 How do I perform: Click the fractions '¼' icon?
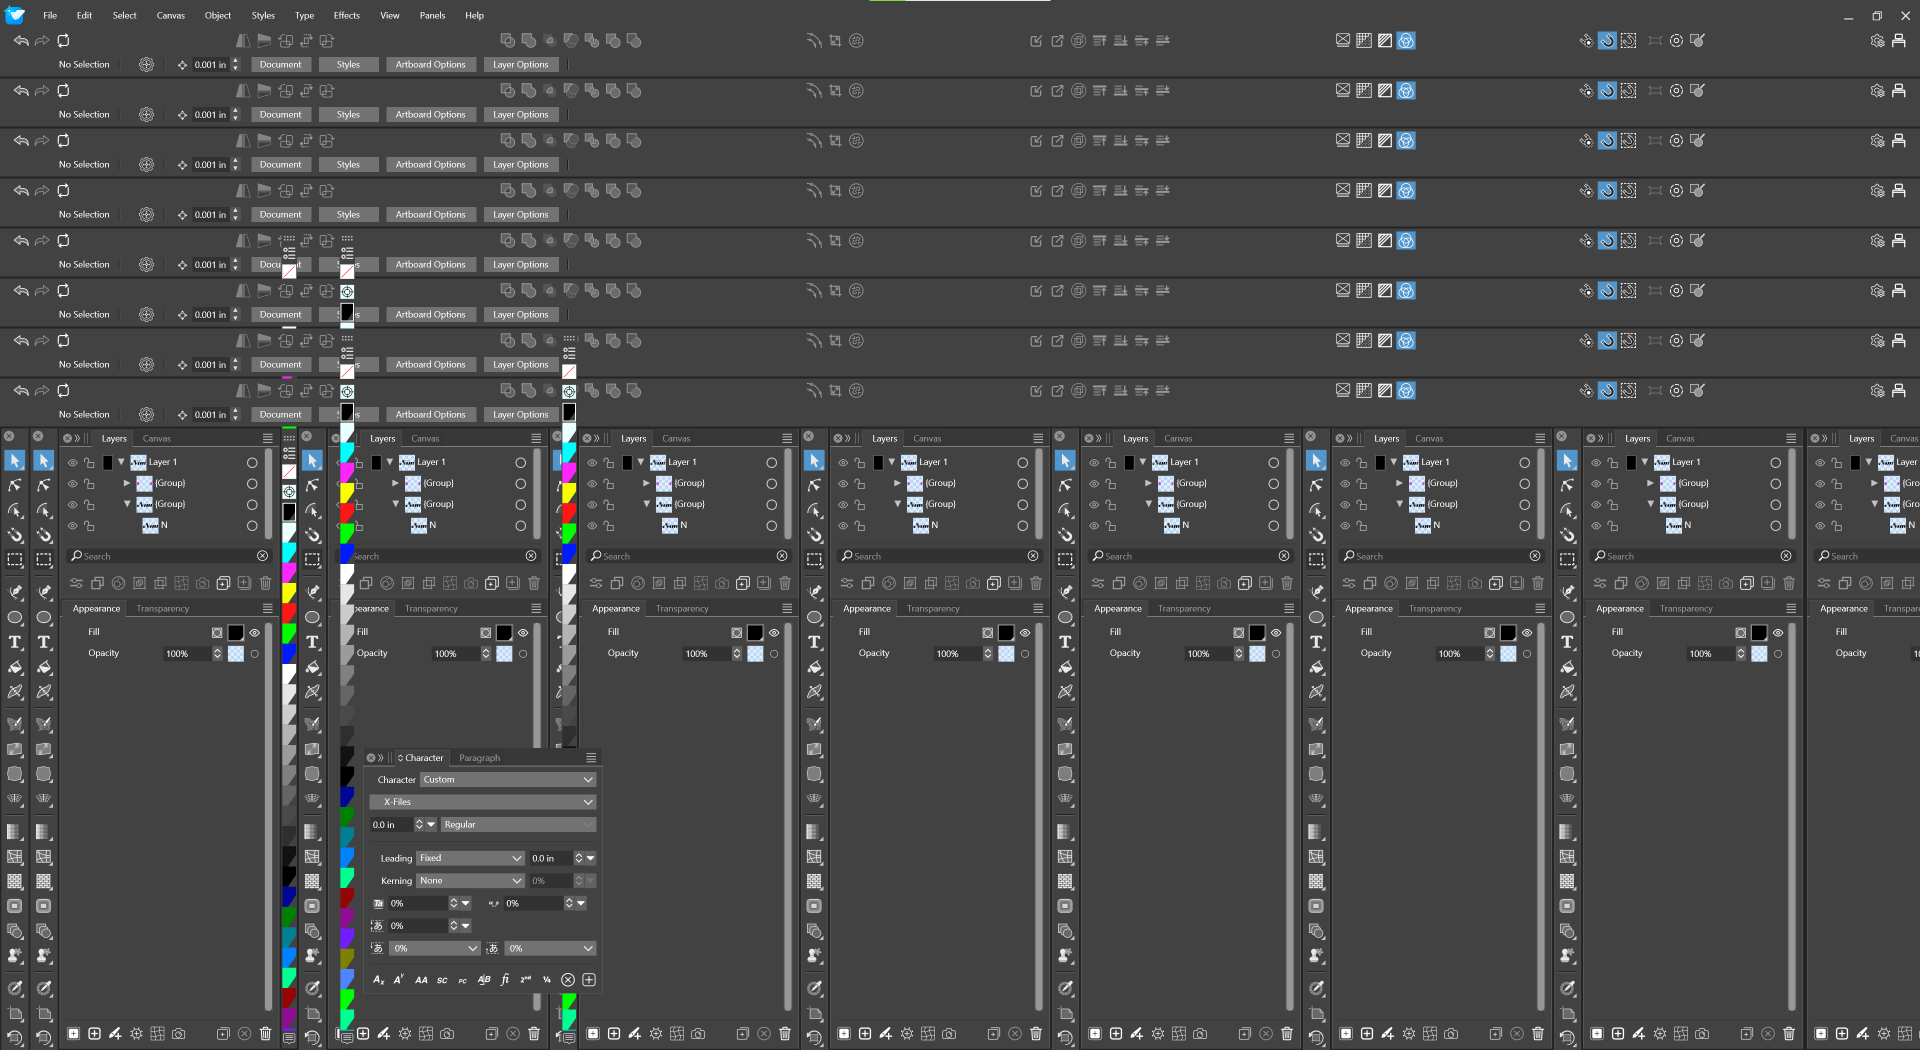coord(547,980)
